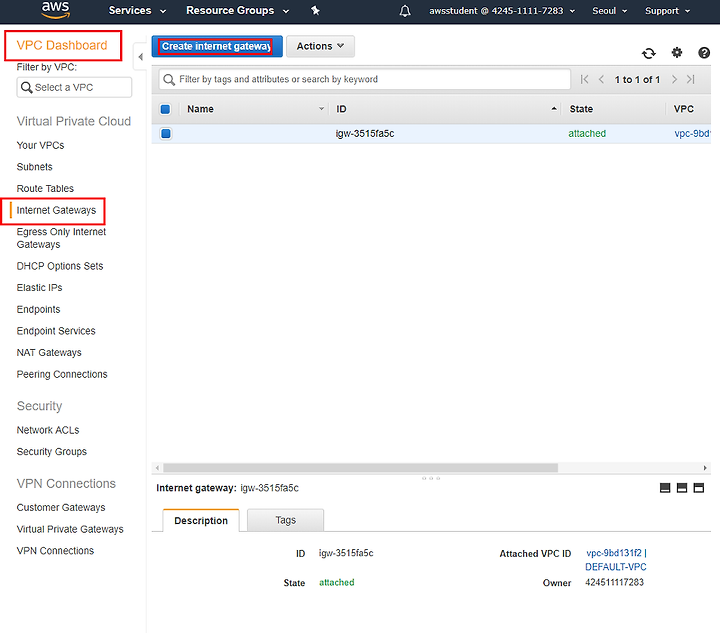Switch to the Description tab
This screenshot has width=720, height=633.
(201, 521)
